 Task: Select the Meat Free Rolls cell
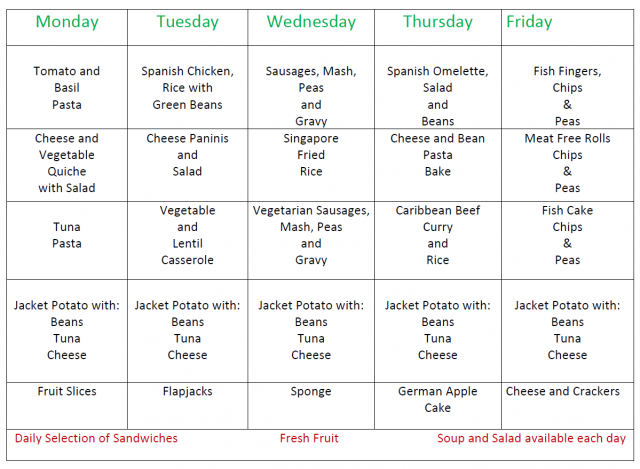tap(567, 163)
